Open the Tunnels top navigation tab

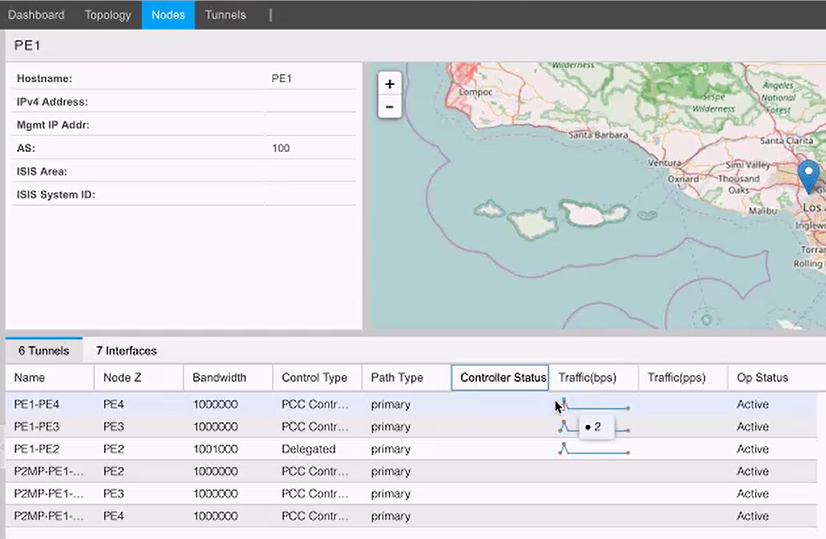pos(225,15)
